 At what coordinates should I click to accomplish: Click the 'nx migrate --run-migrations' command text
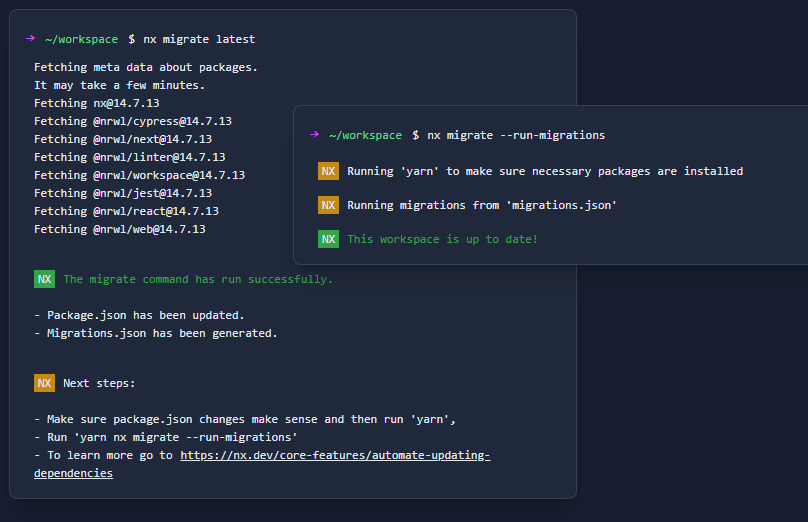(x=516, y=135)
